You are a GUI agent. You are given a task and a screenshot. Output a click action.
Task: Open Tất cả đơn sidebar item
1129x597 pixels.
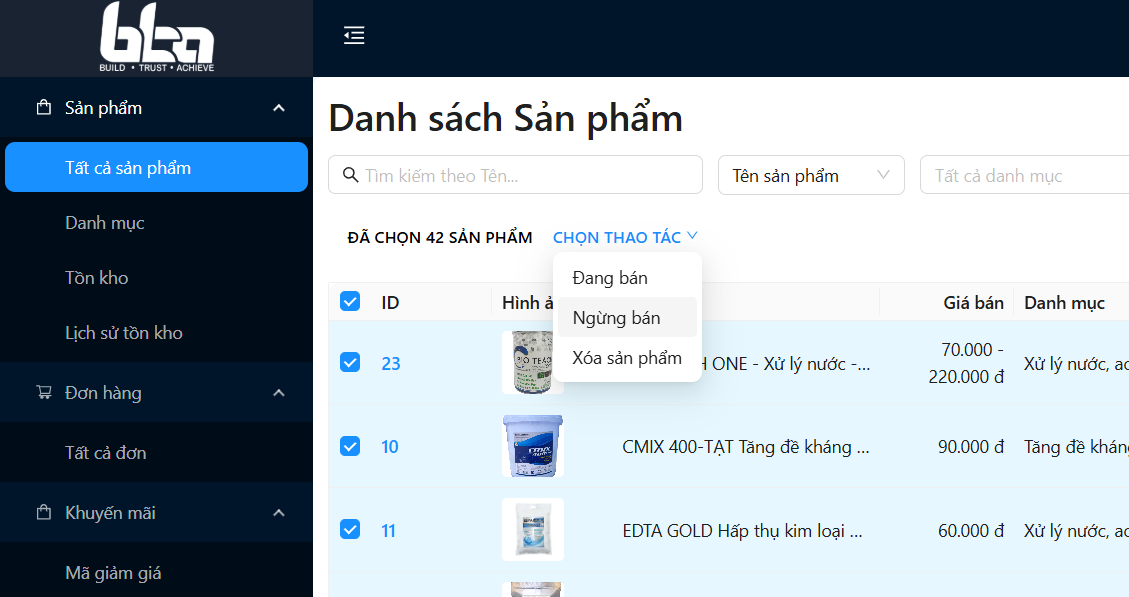[x=156, y=452]
